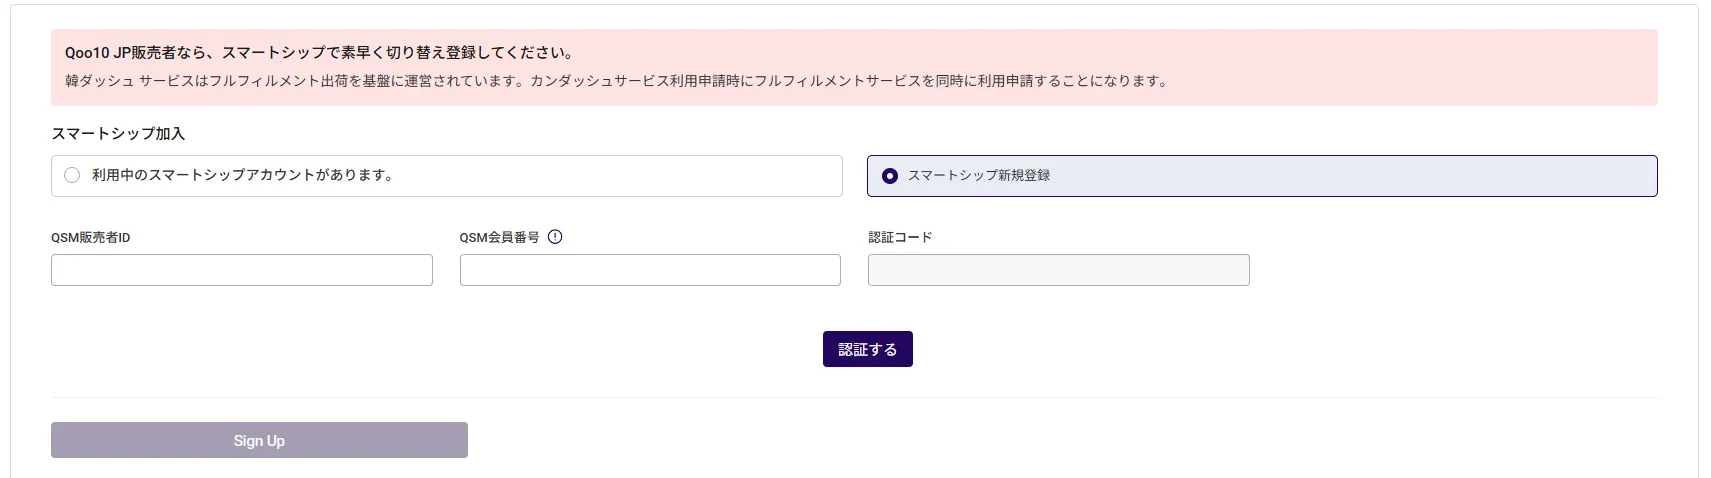Screen dimensions: 1711x478
Task: Click the bold Qoo10 JP販売者なら notice headline
Action: pyautogui.click(x=319, y=53)
